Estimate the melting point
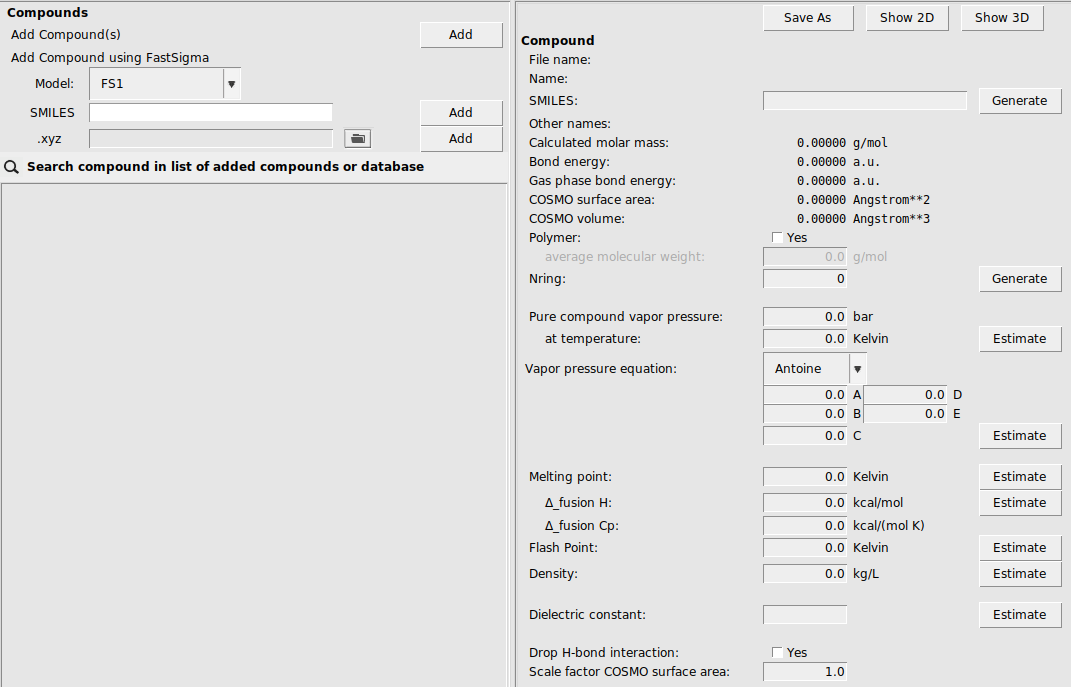1071x687 pixels. (1019, 476)
